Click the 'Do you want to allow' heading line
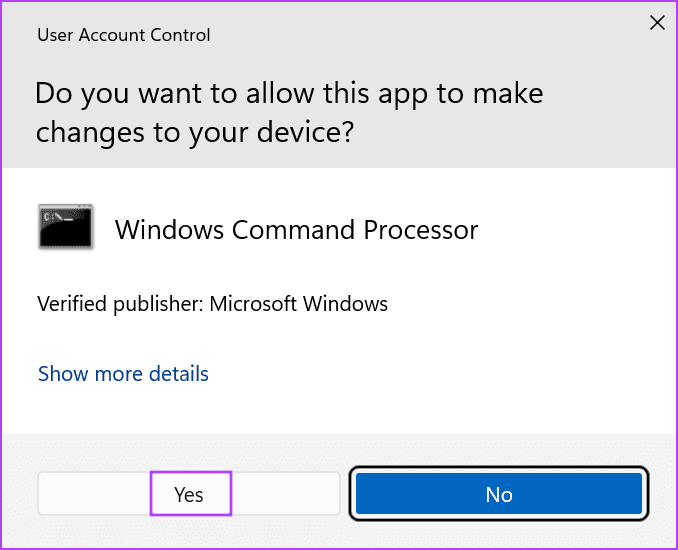Viewport: 678px width, 550px height. [x=288, y=94]
